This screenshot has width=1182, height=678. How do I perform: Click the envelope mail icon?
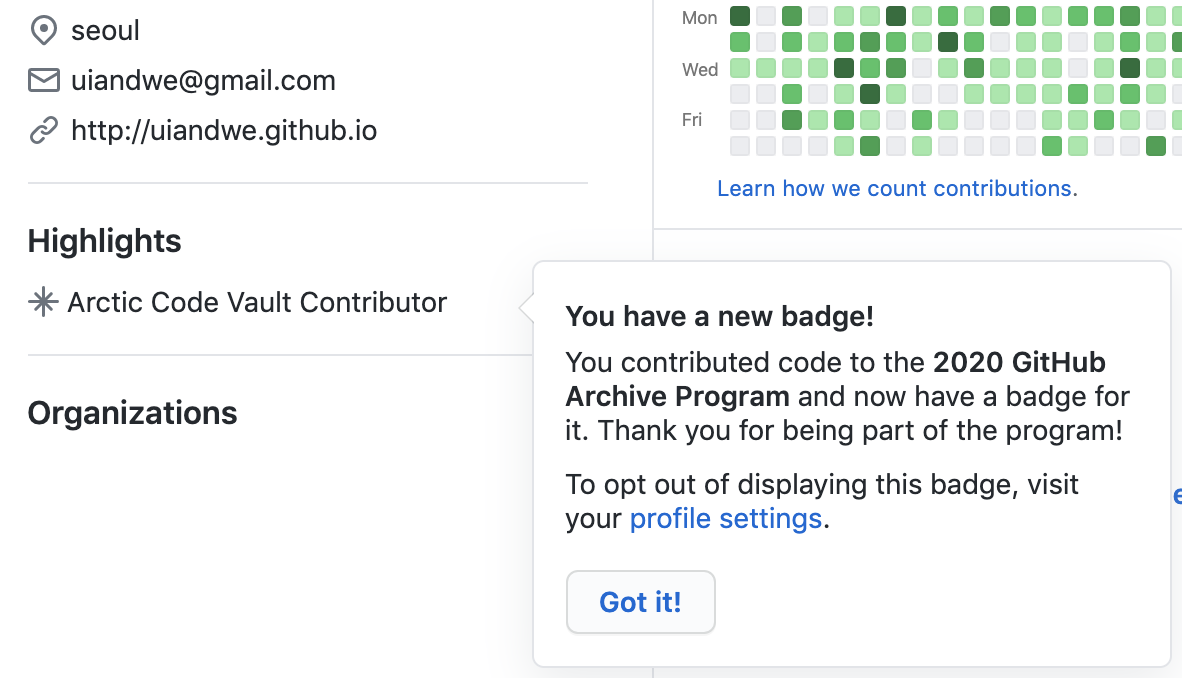point(44,81)
